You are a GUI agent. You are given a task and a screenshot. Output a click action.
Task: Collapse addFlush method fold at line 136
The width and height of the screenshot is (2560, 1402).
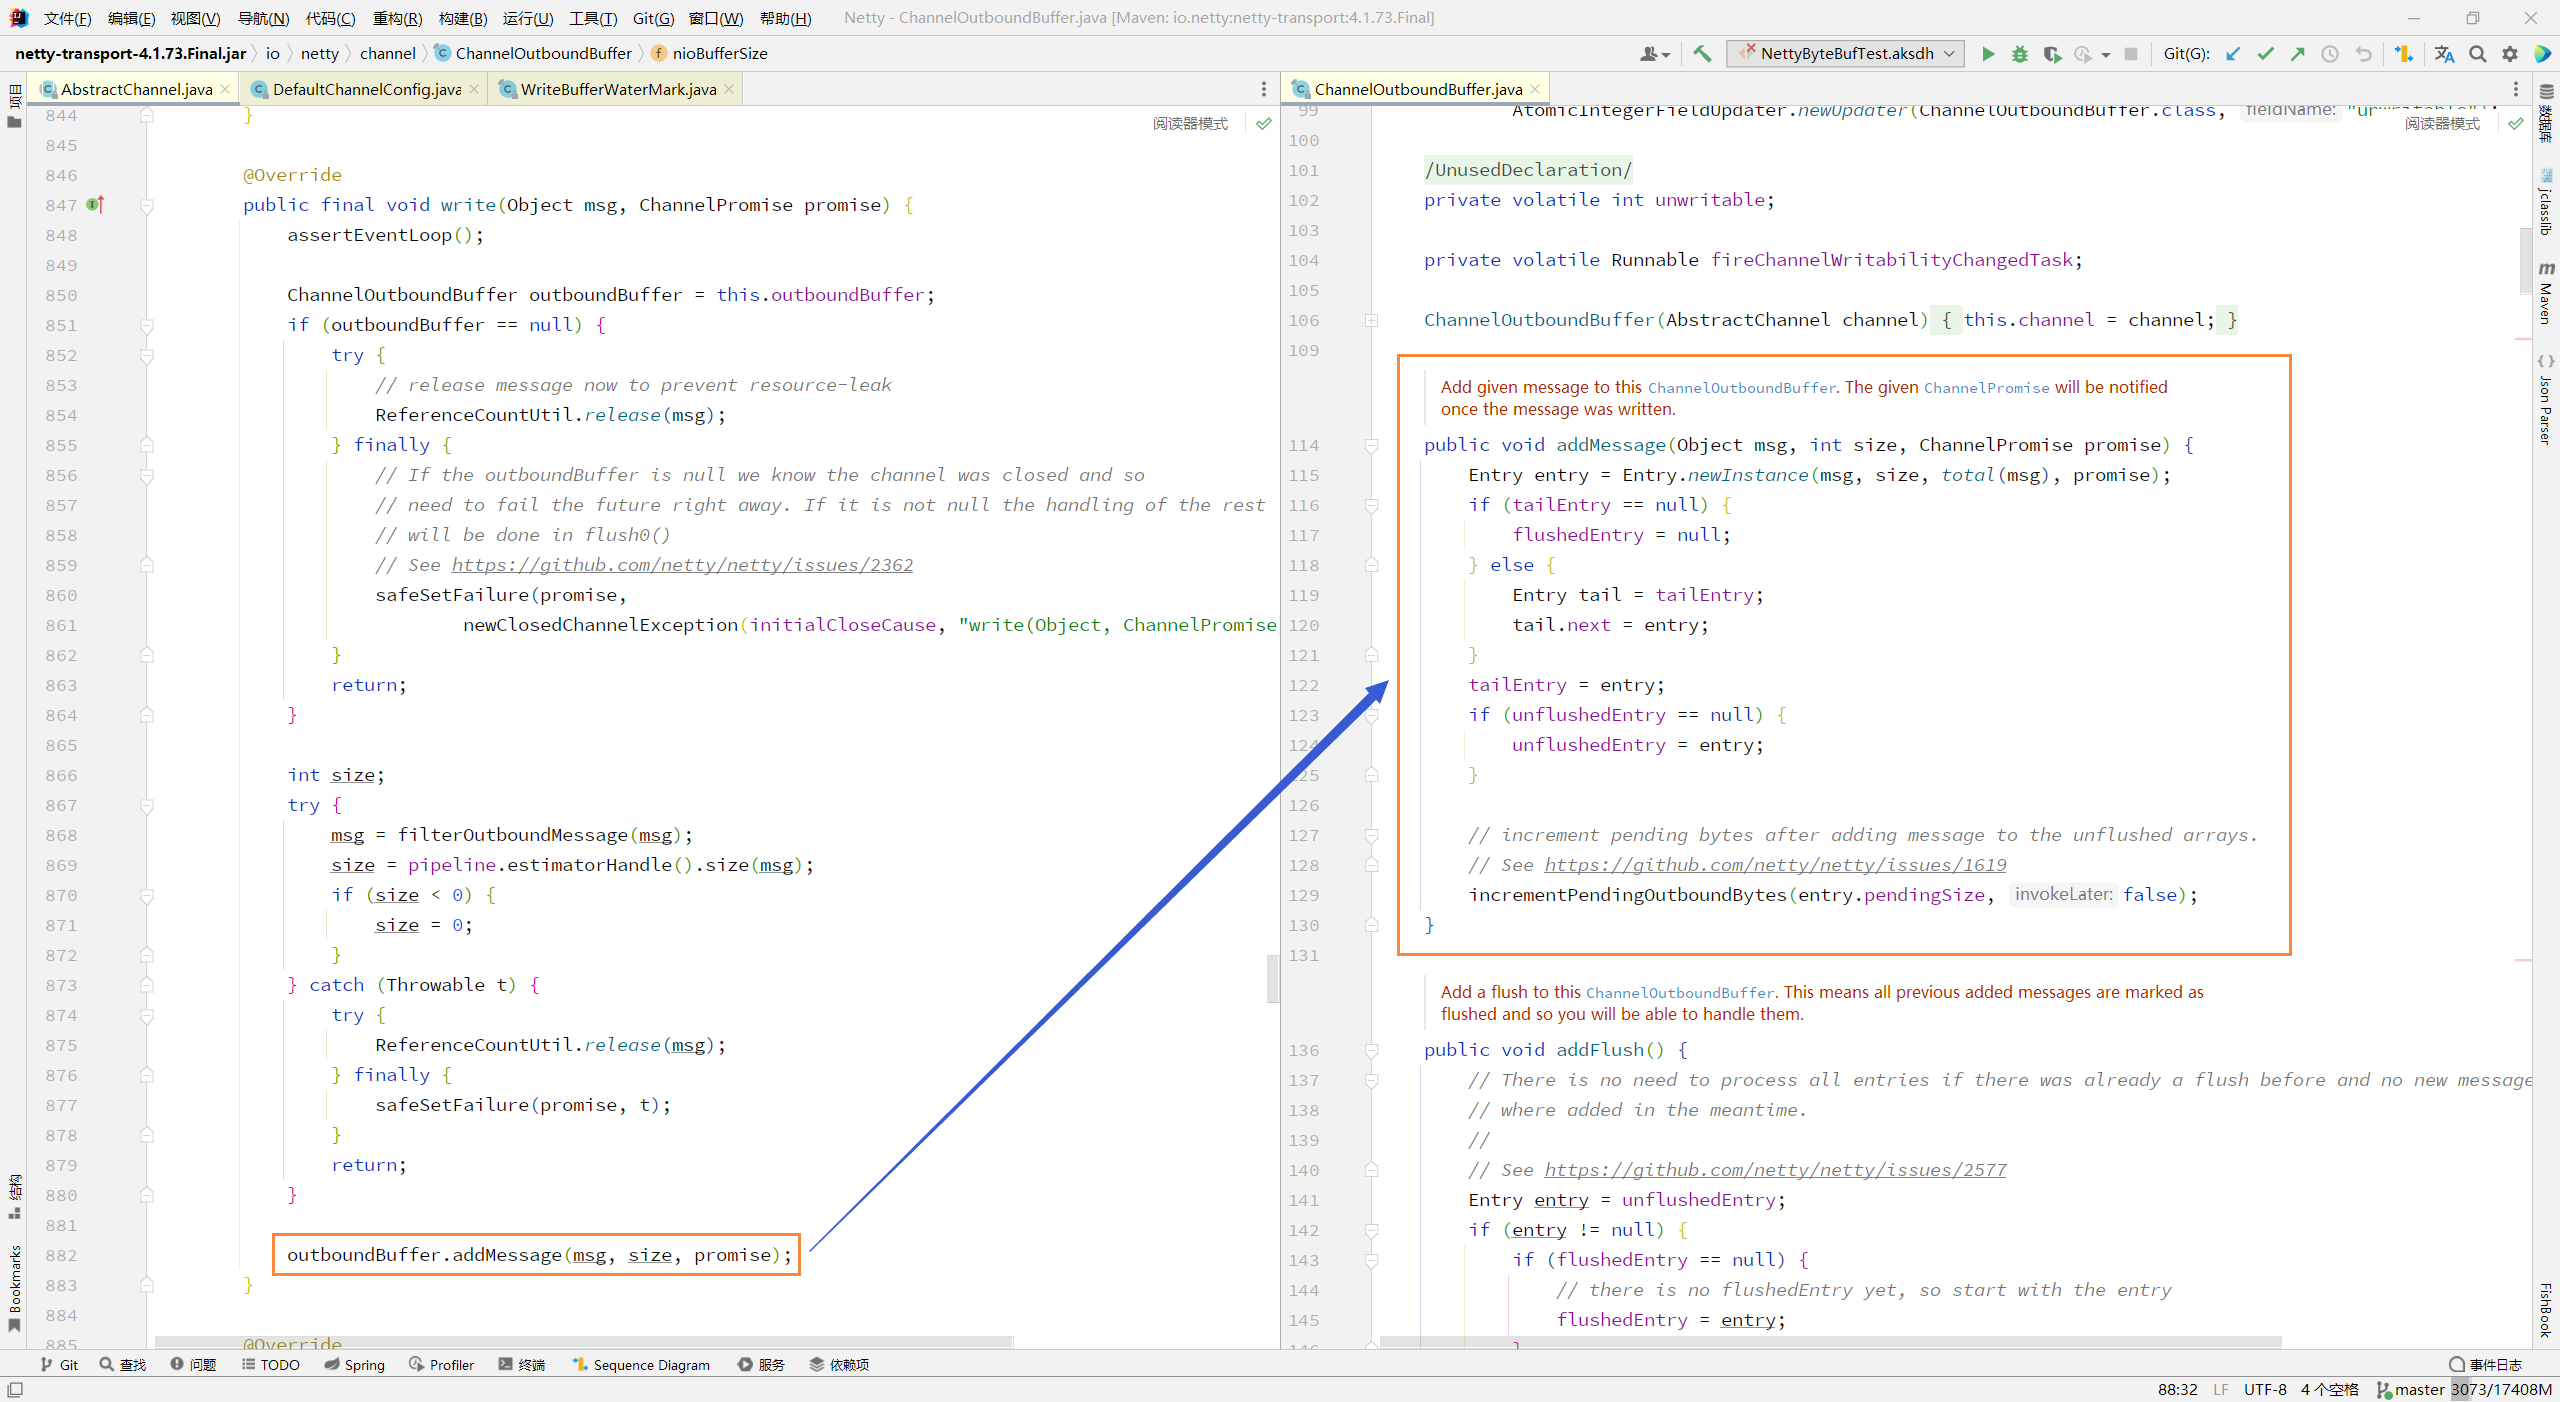pyautogui.click(x=1372, y=1050)
